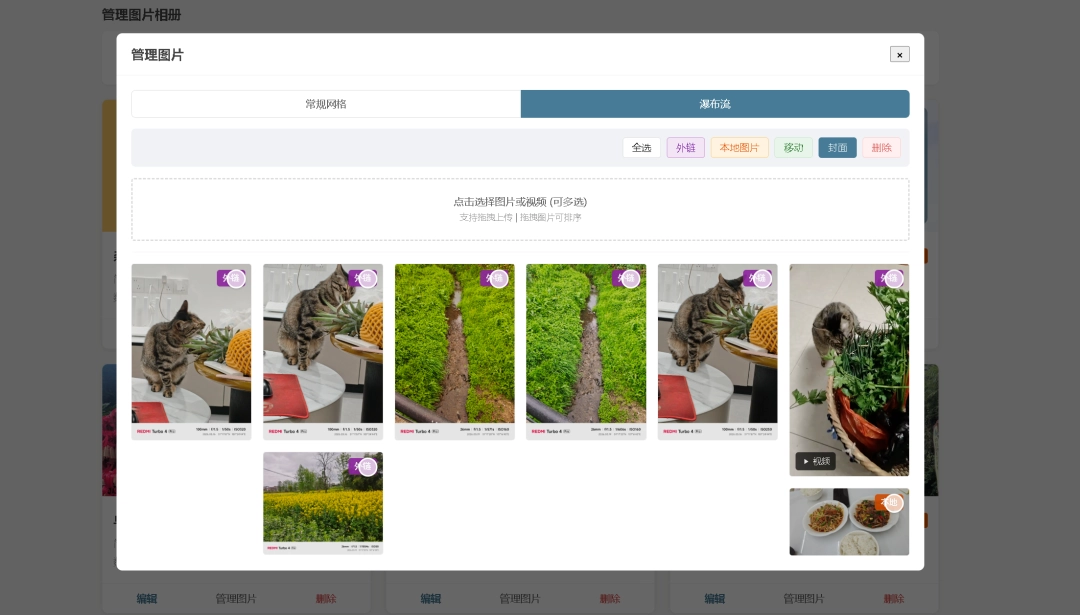The width and height of the screenshot is (1080, 615).
Task: Click the orange 本地图片 button
Action: pyautogui.click(x=739, y=148)
